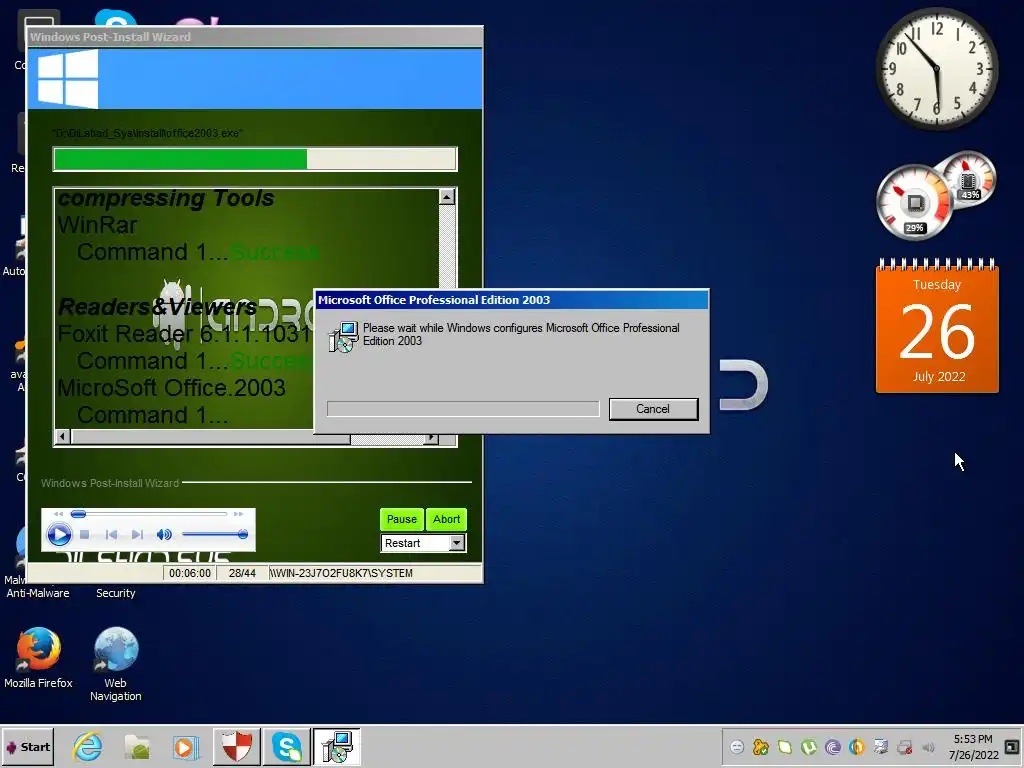
Task: Click the WIN-23J7O2FU8K7\SYSTEM status text
Action: point(341,573)
